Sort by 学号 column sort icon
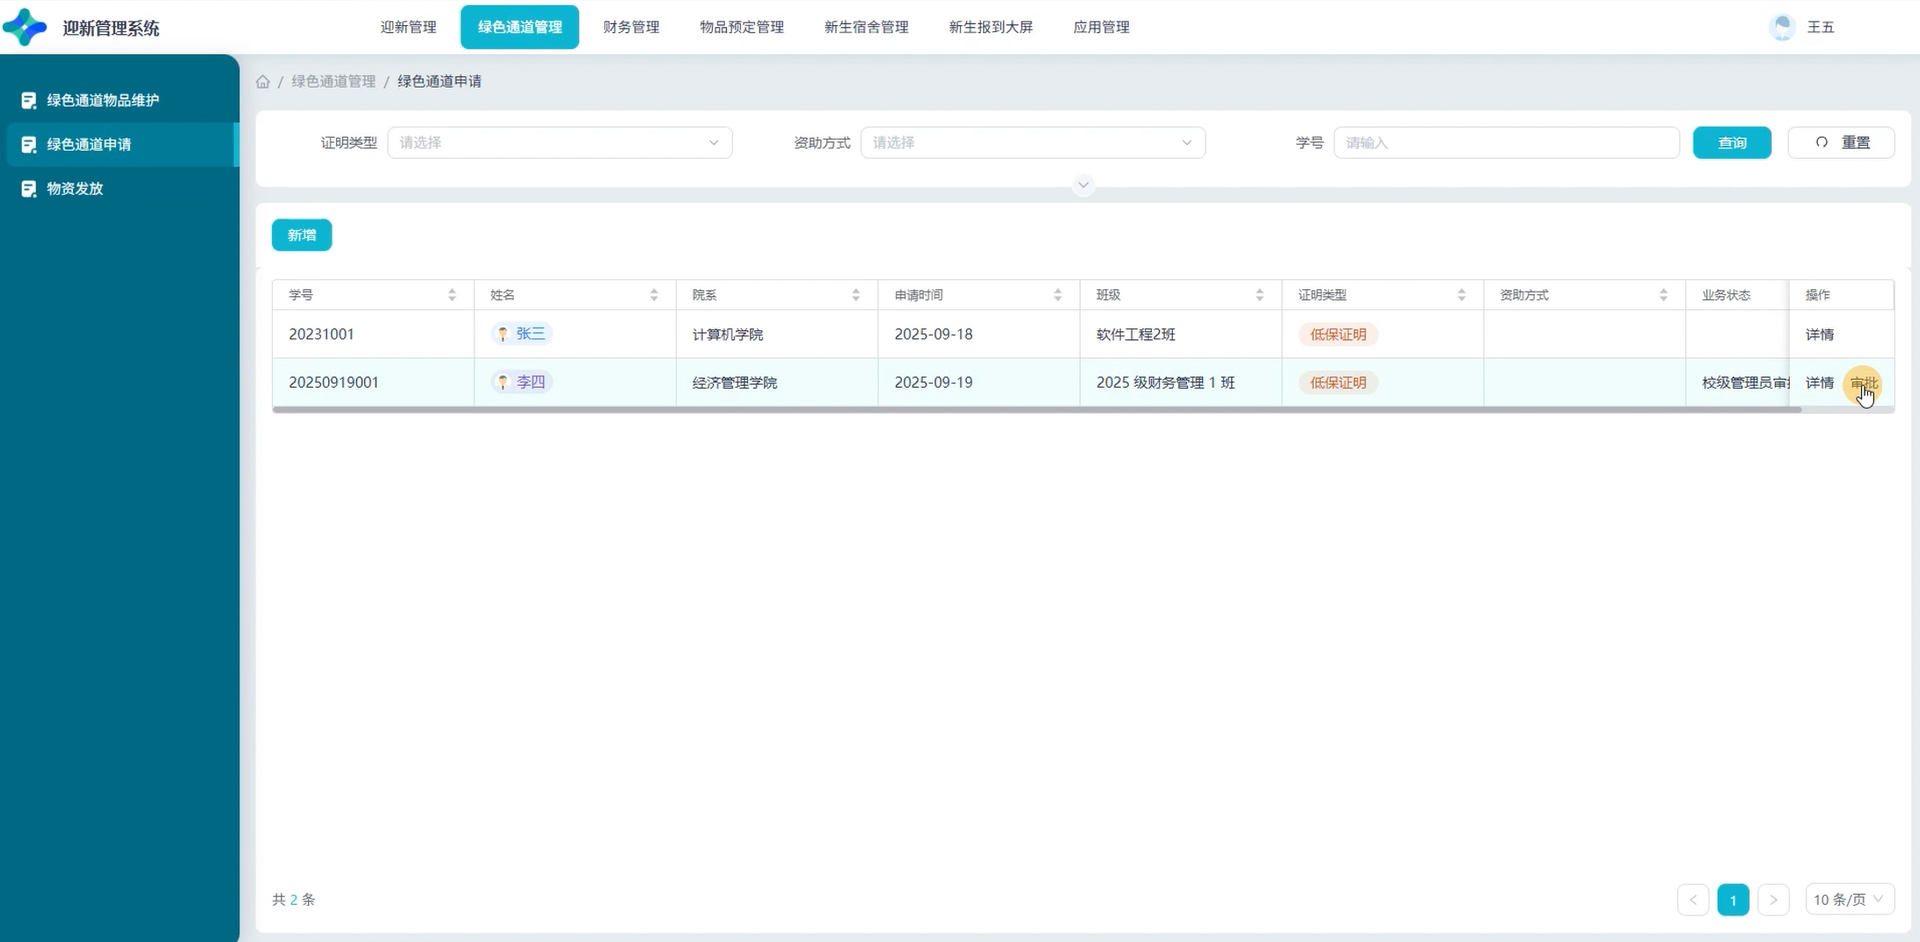Screen dimensions: 1920x942 coord(452,295)
